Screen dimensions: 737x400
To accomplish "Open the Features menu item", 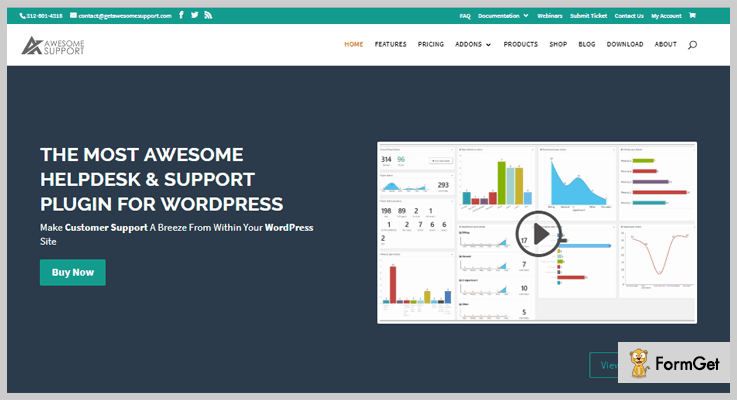I will pos(391,44).
